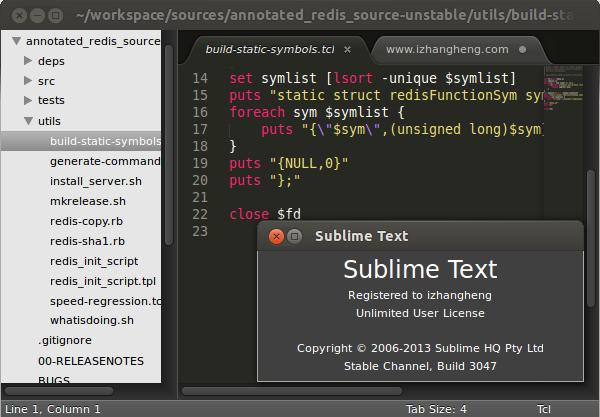This screenshot has width=600, height=417.
Task: Expand the tests folder
Action: [28, 101]
